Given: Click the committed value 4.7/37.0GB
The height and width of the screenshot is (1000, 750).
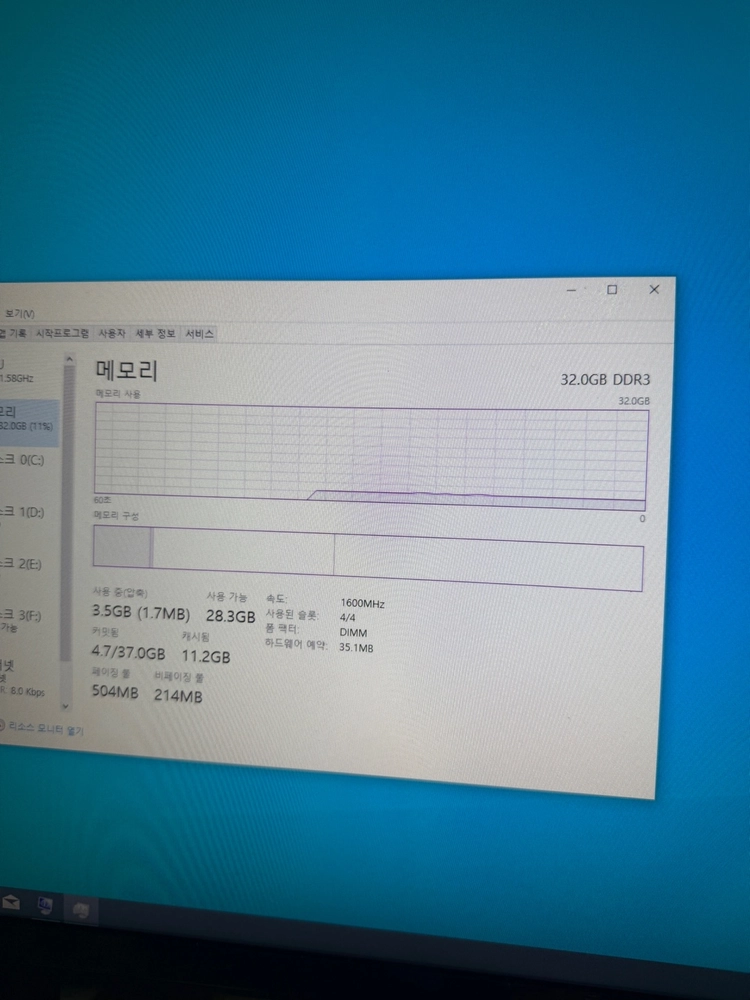Looking at the screenshot, I should [x=128, y=652].
